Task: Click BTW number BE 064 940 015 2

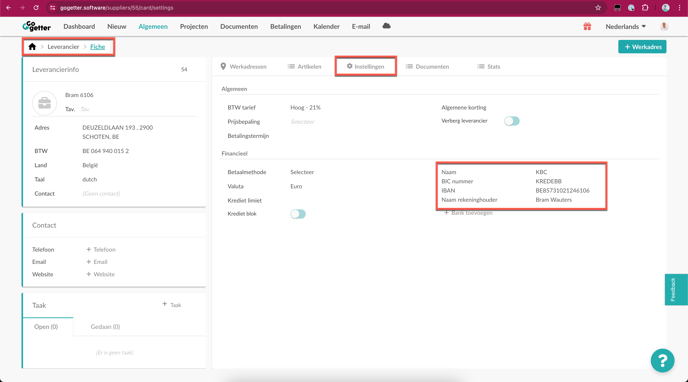Action: [106, 151]
